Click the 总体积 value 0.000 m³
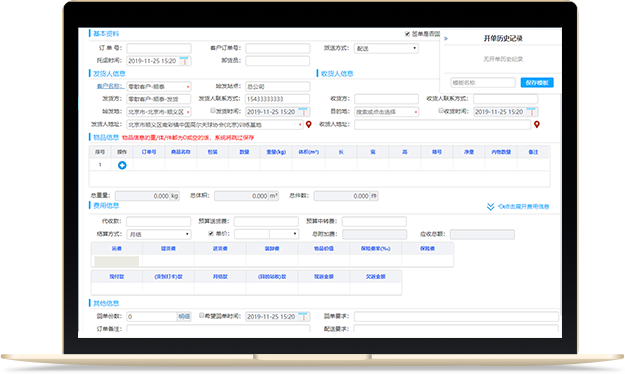This screenshot has height=374, width=625. [x=246, y=196]
